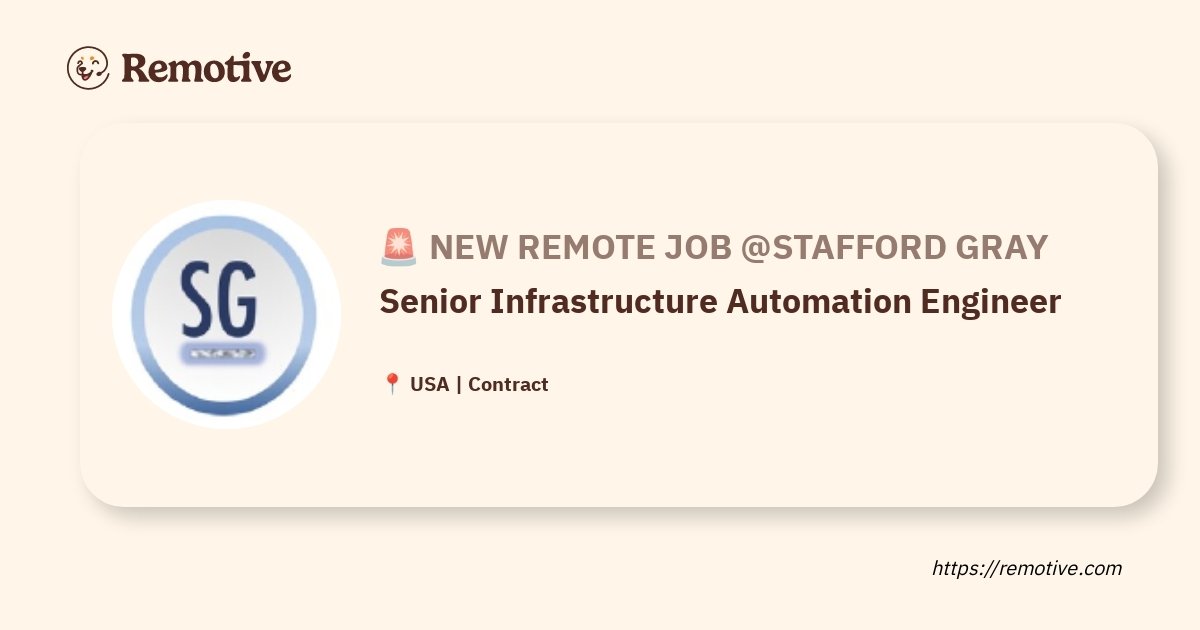The image size is (1200, 630).
Task: Click the letter G in the logo
Action: click(238, 300)
